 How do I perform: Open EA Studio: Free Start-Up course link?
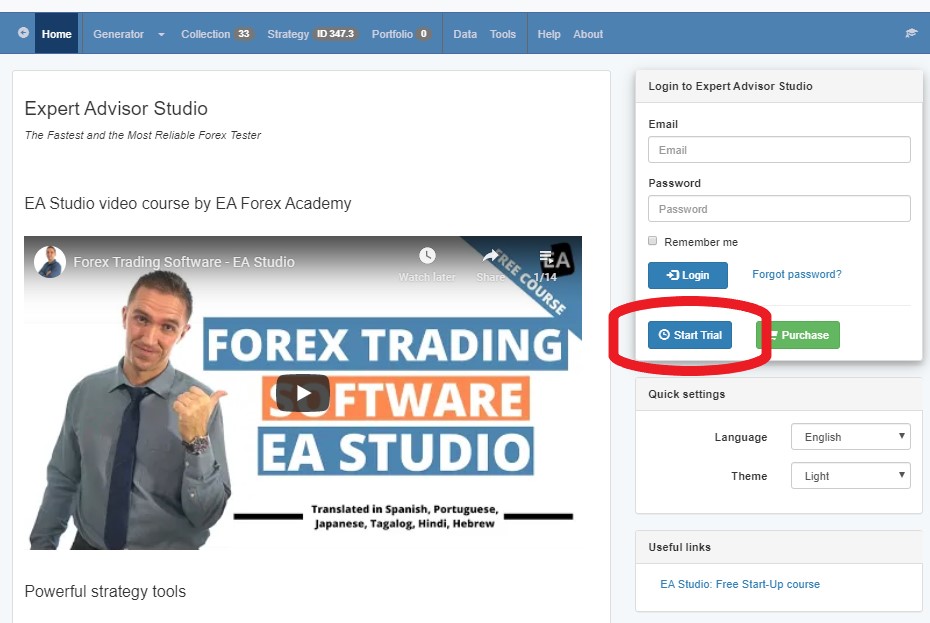740,584
